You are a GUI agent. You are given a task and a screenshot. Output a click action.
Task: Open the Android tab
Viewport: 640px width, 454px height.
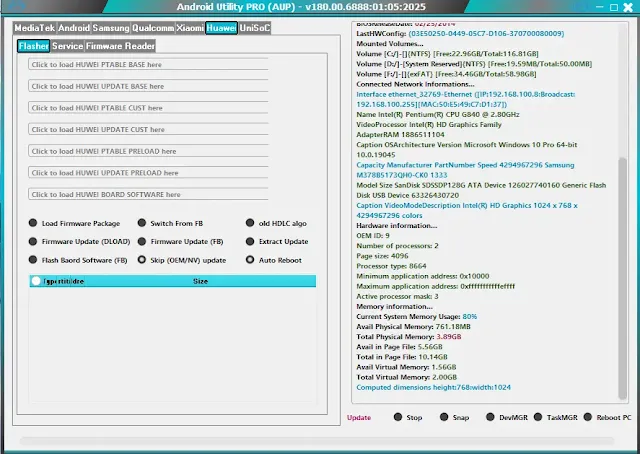click(74, 28)
